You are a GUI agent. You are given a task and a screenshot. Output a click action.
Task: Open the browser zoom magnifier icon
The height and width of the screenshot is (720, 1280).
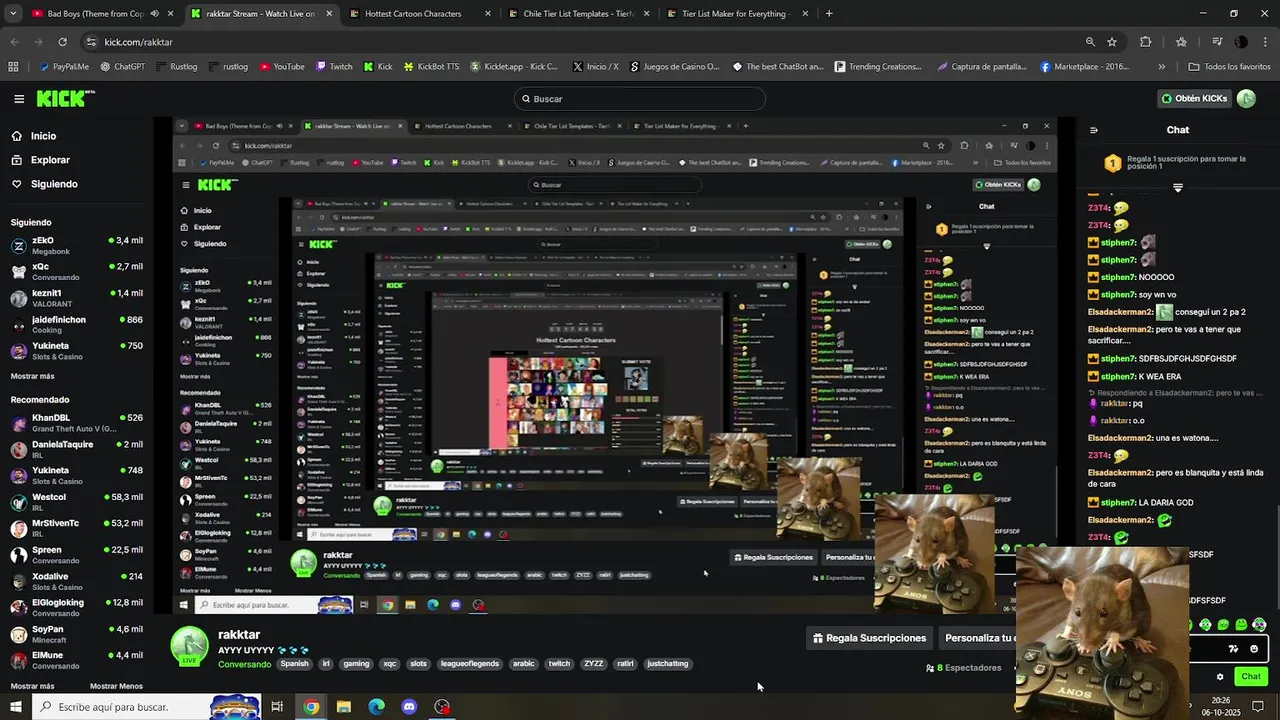(1090, 42)
